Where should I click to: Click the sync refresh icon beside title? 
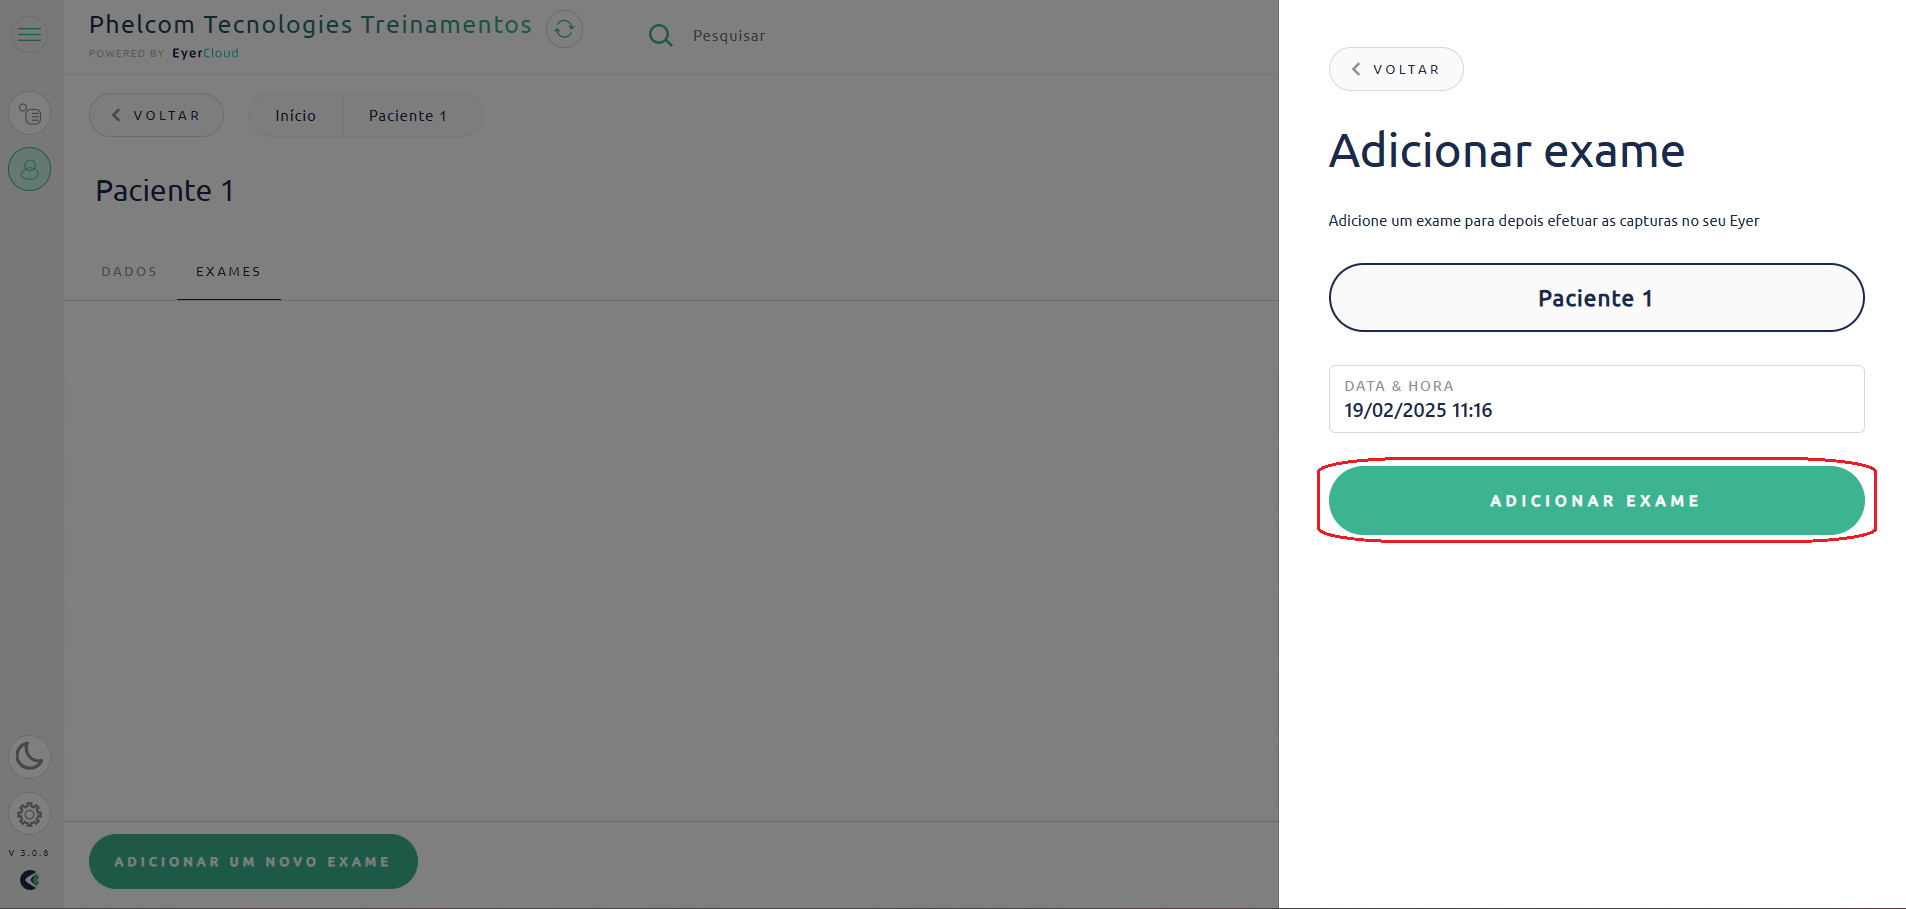tap(564, 29)
